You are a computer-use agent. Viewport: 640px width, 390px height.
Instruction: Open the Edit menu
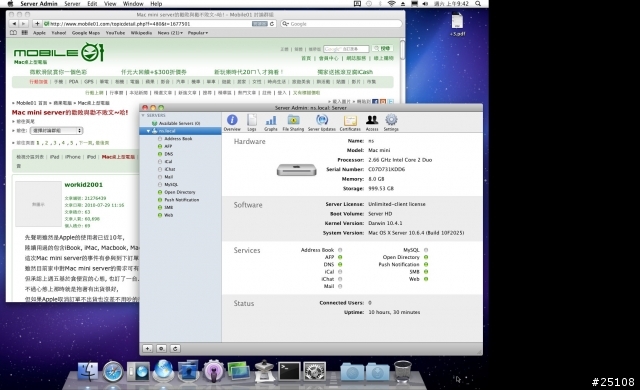pos(92,4)
